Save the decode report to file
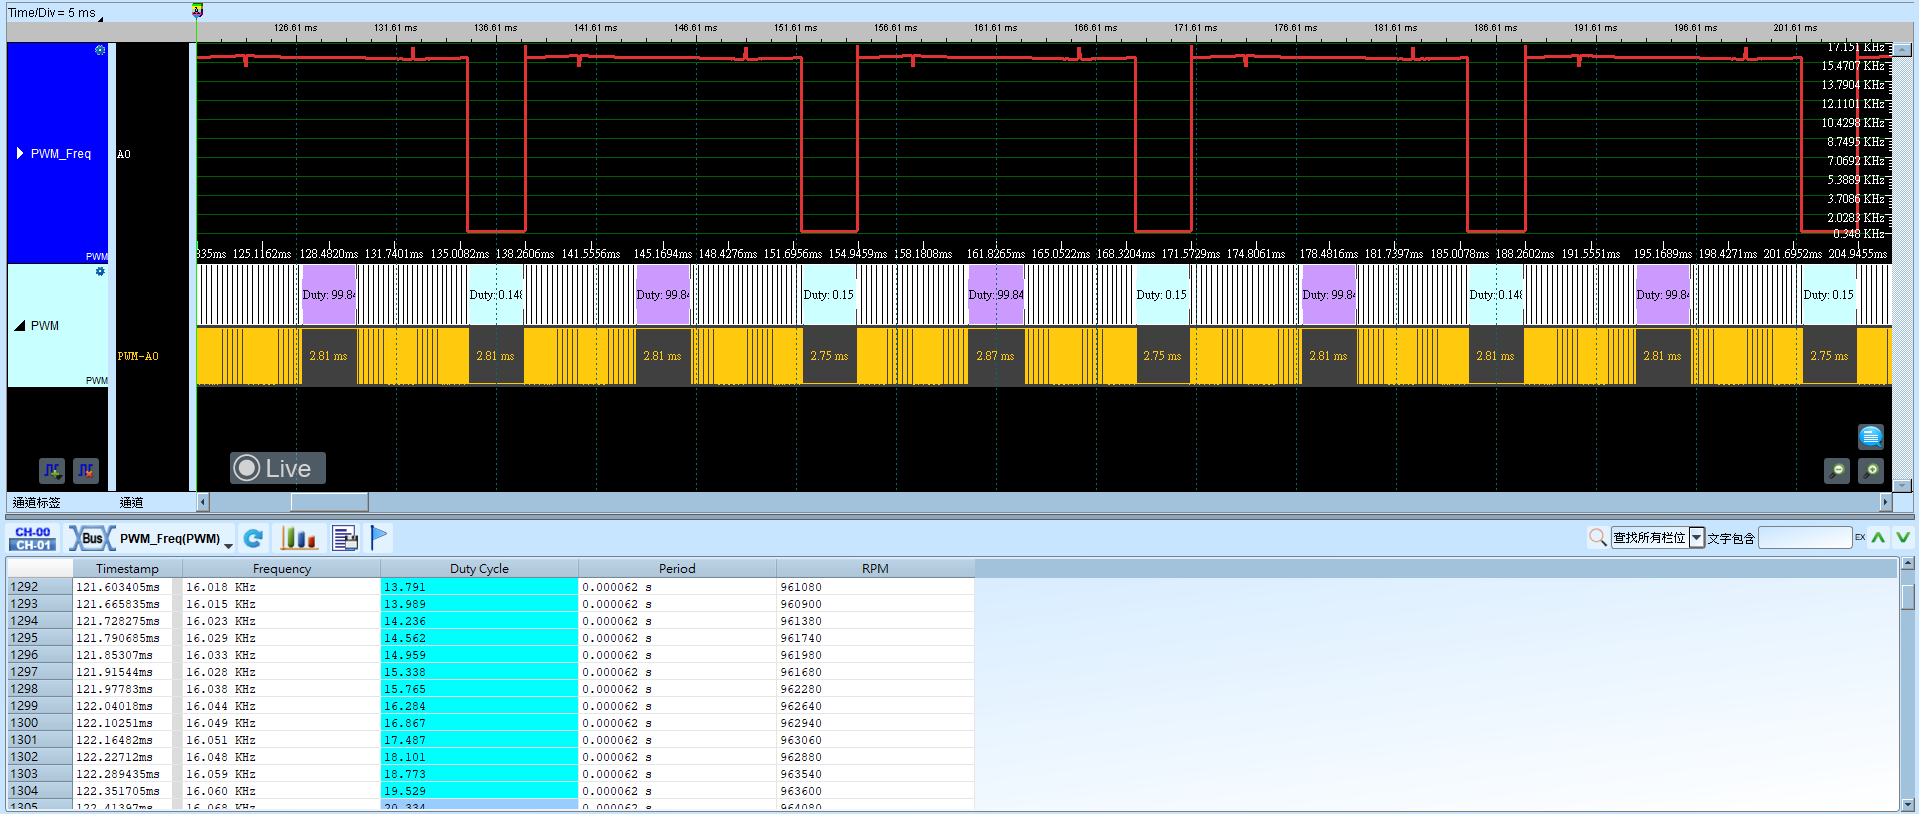 [345, 538]
